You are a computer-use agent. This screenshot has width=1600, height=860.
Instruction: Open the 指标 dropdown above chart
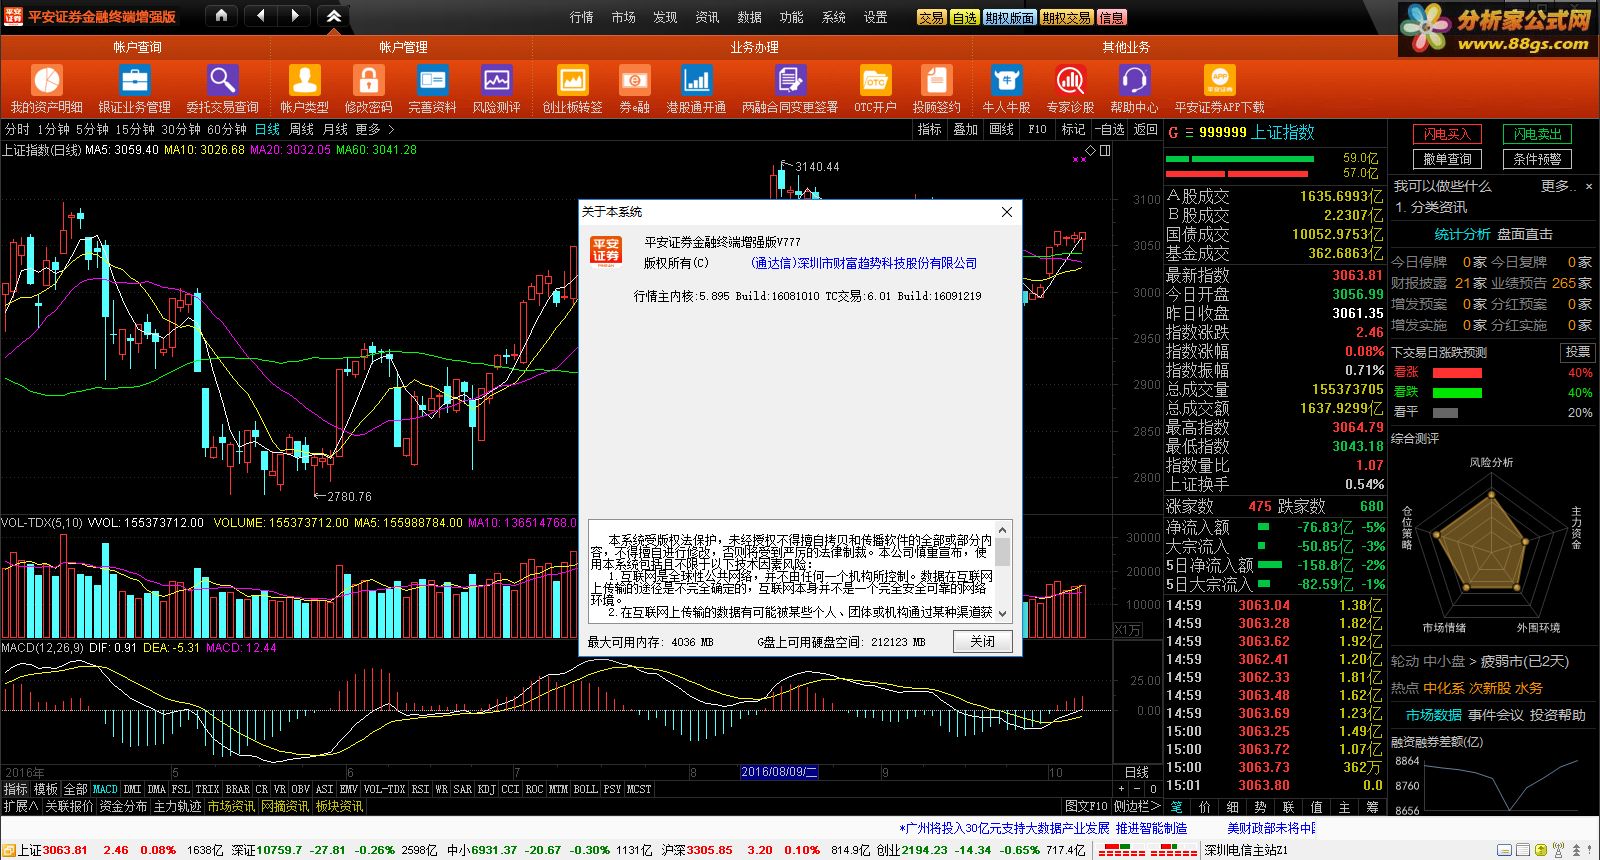930,129
